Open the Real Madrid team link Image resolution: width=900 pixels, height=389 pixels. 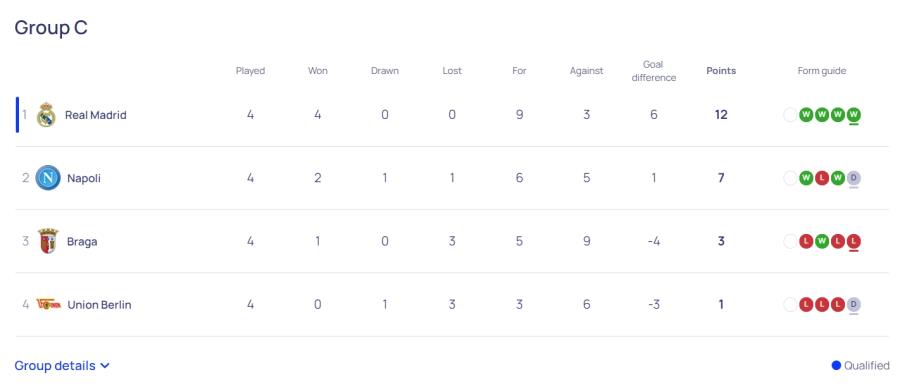(96, 115)
